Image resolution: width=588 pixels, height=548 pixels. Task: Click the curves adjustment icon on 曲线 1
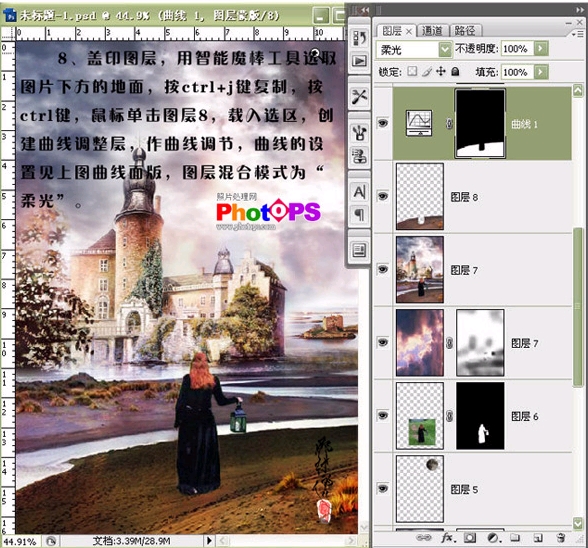pyautogui.click(x=419, y=123)
